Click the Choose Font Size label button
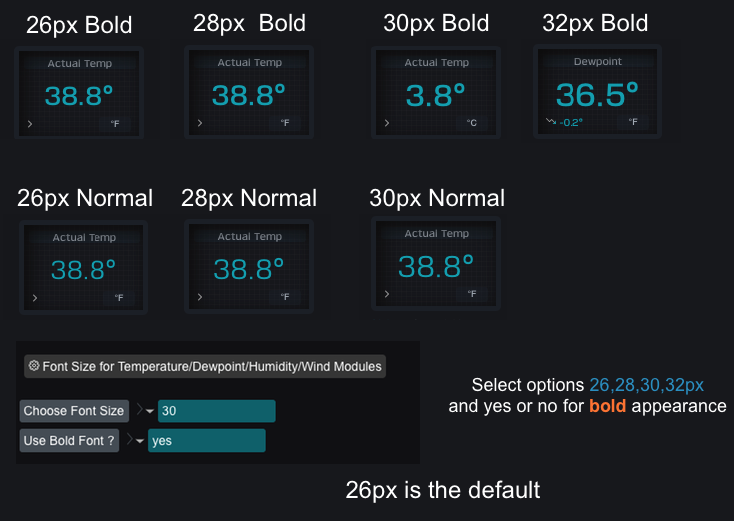The width and height of the screenshot is (734, 521). 74,411
